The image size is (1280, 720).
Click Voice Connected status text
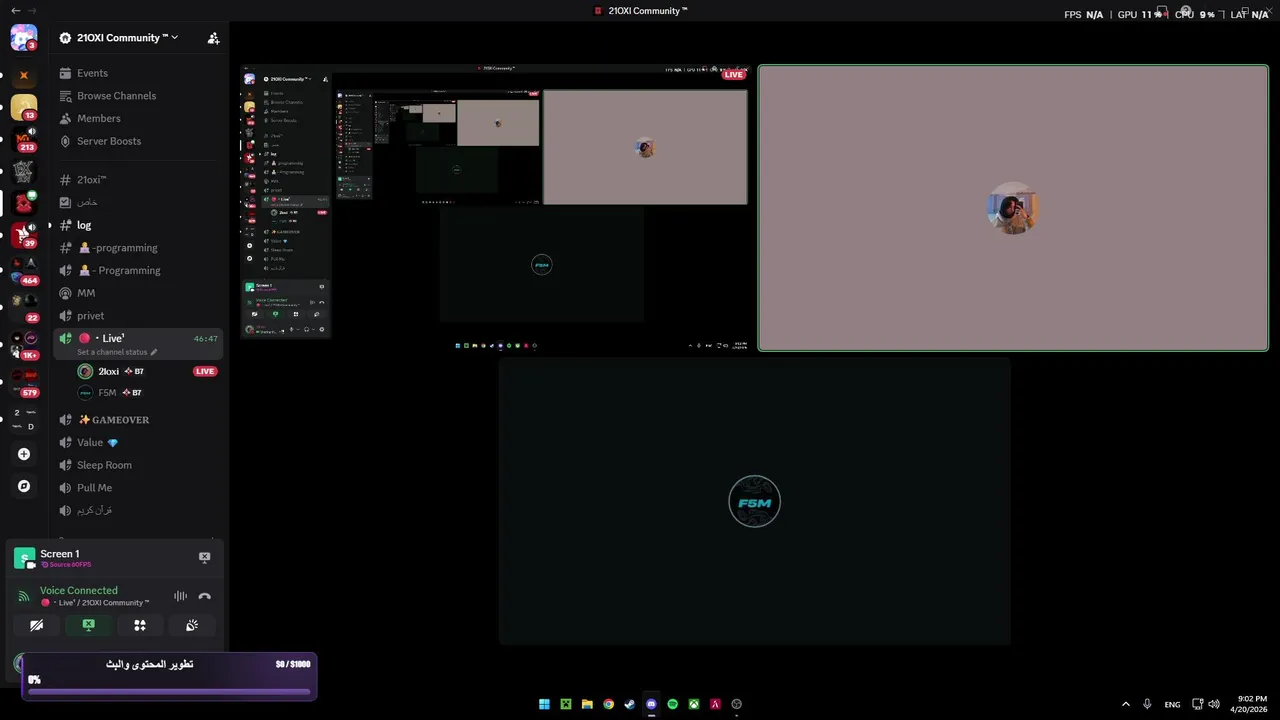click(79, 590)
